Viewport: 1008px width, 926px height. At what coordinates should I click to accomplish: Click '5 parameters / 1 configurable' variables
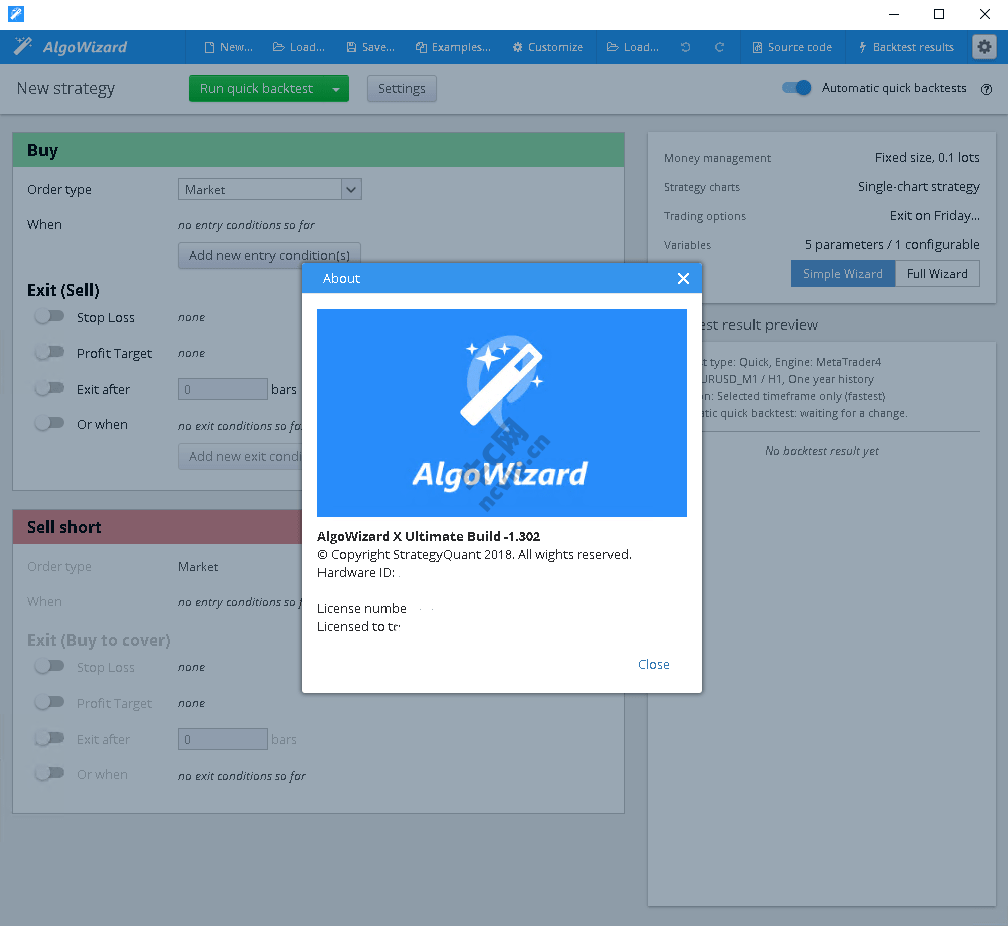(x=892, y=244)
